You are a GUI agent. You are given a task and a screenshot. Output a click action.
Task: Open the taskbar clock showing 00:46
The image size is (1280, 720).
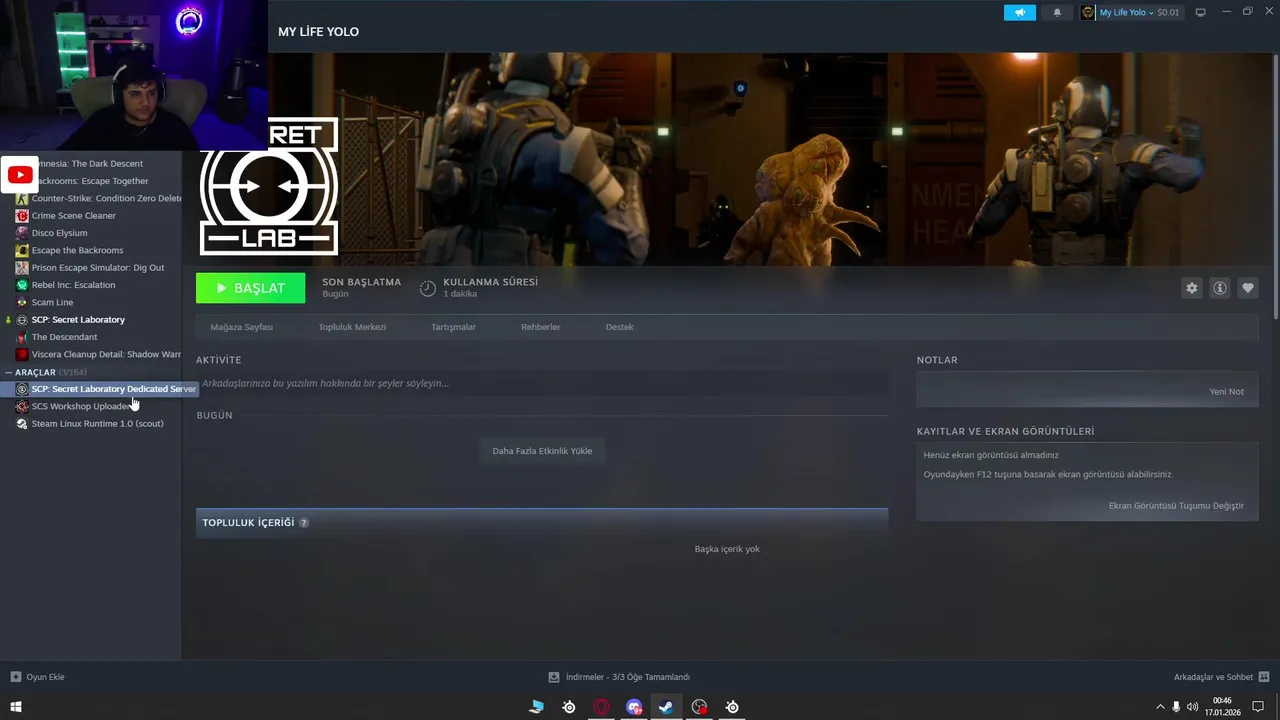pyautogui.click(x=1222, y=707)
